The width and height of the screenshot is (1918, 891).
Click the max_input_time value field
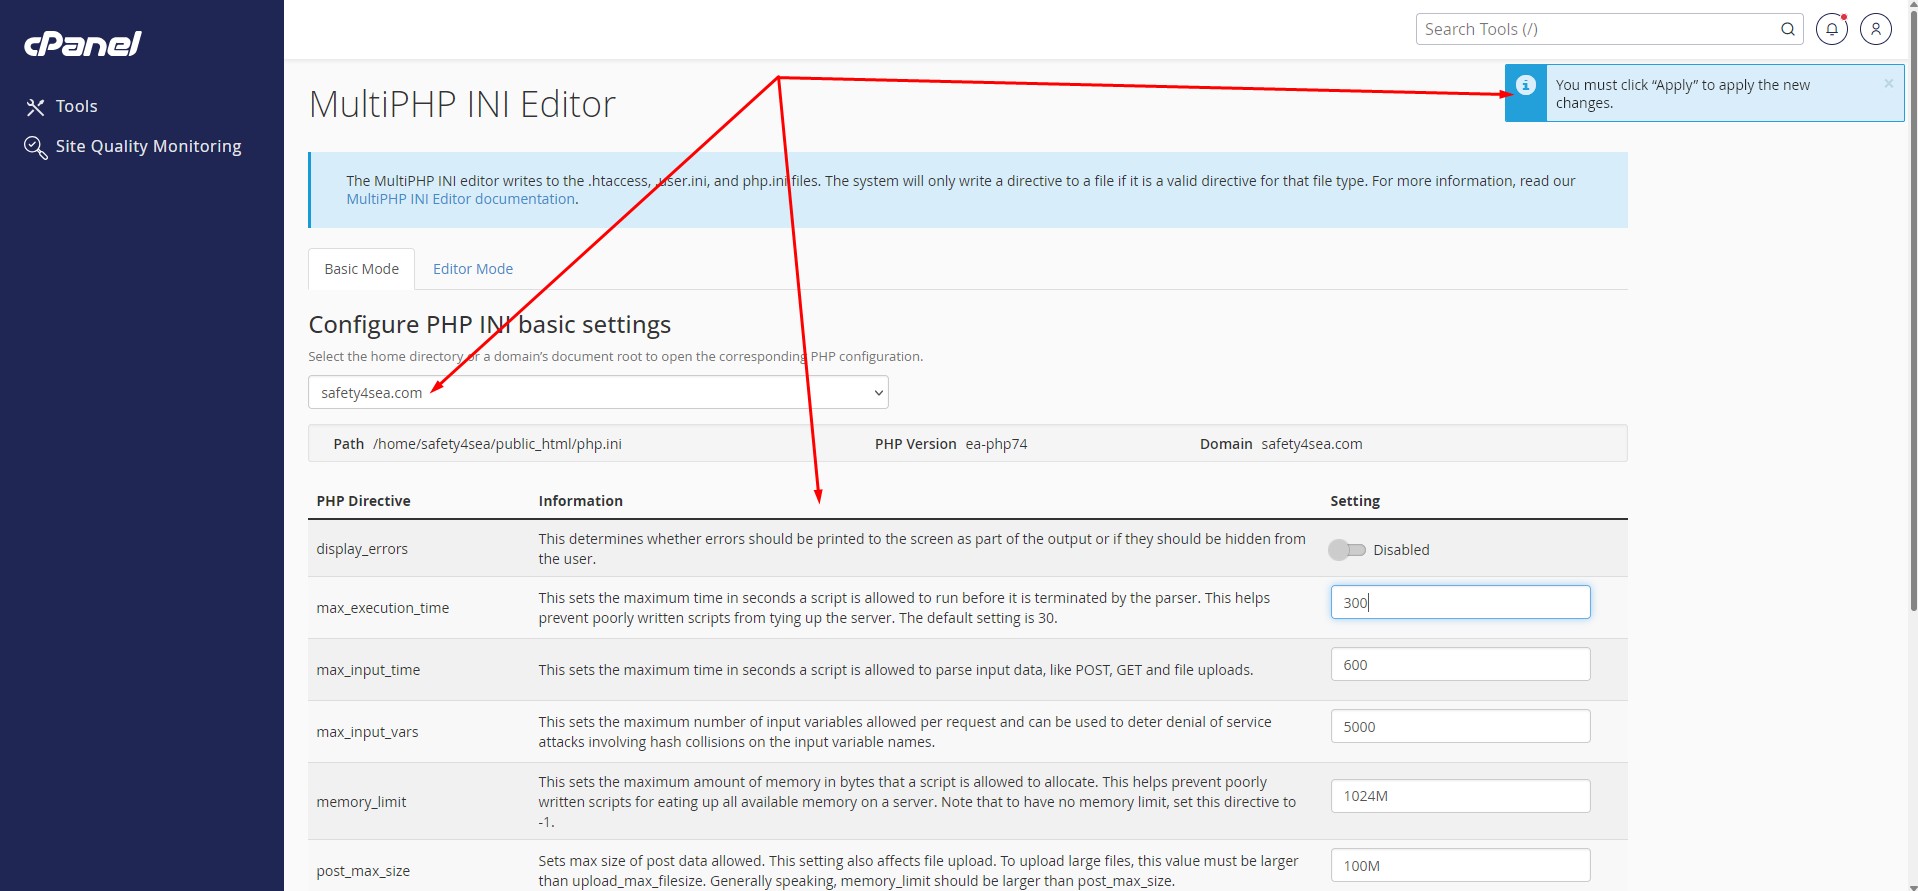1459,665
